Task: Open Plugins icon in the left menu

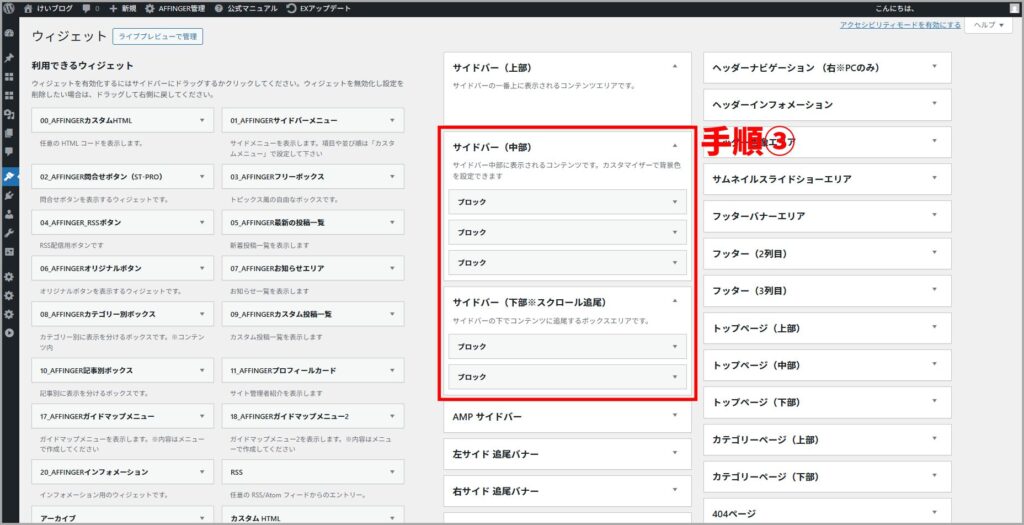Action: pos(9,195)
